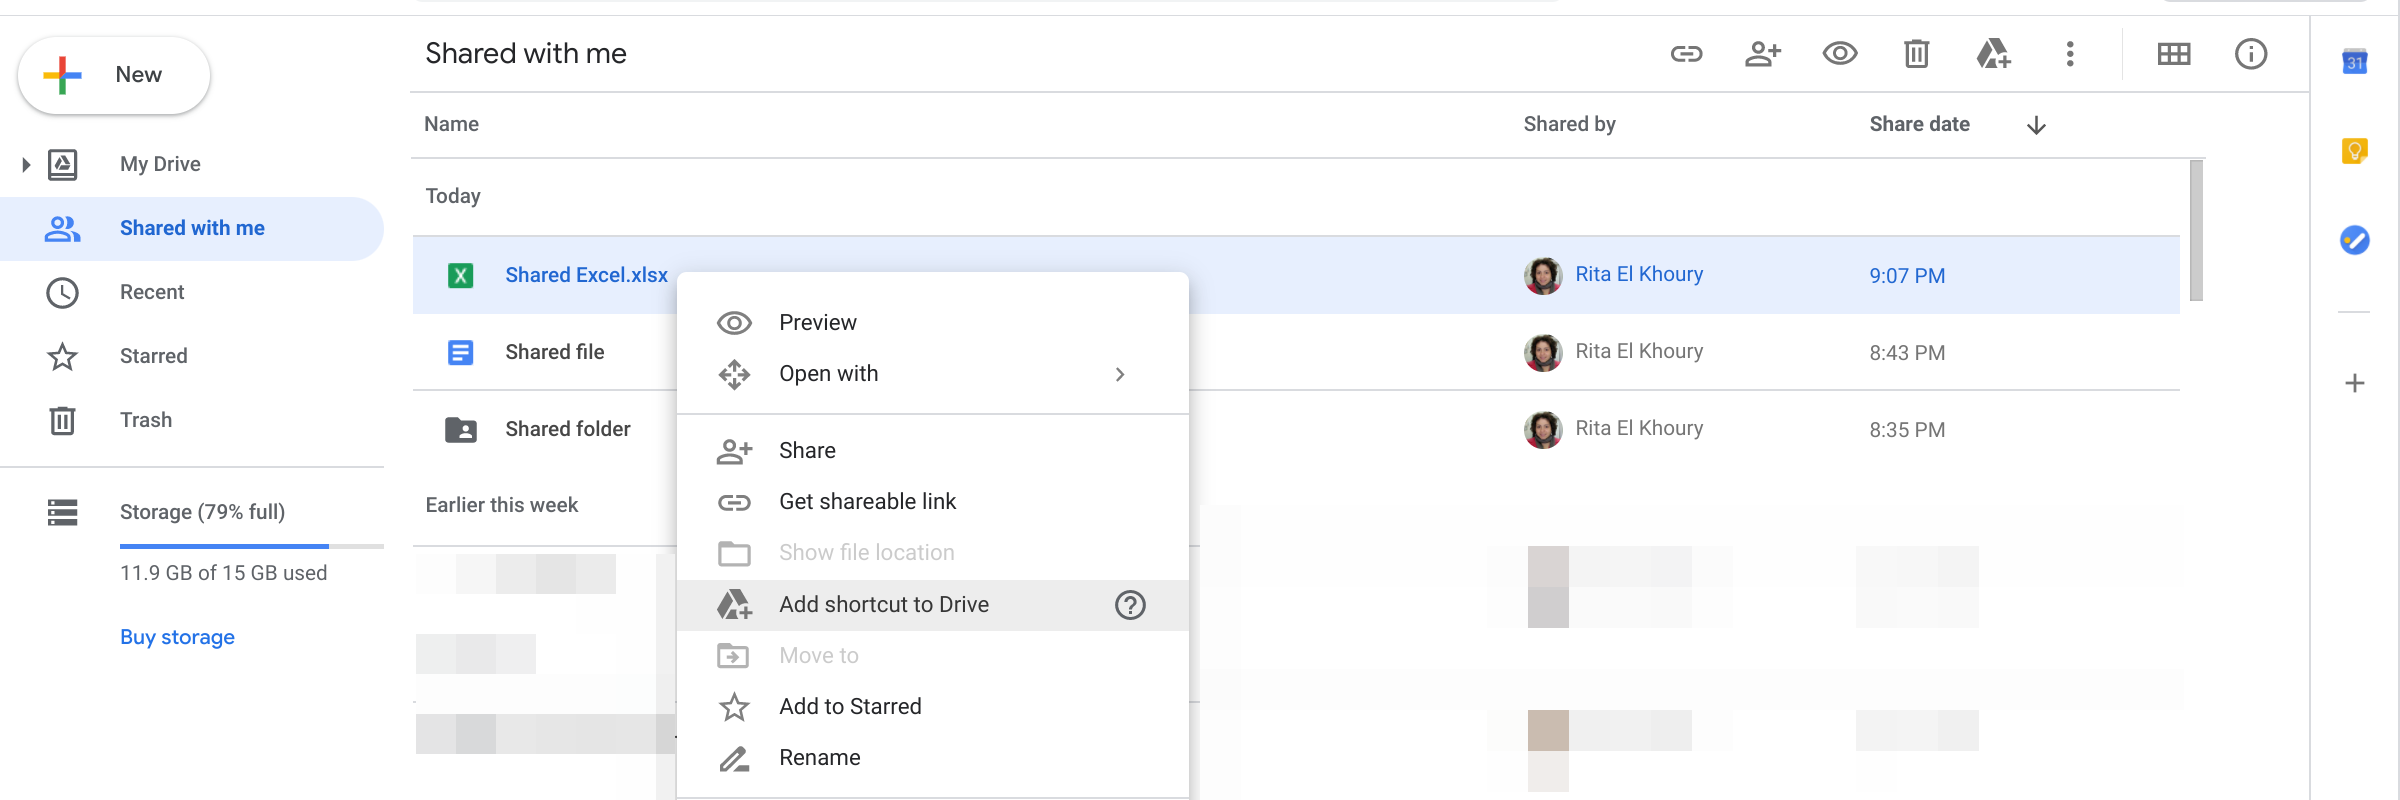Click the help question mark beside Add shortcut
2400x800 pixels.
[1130, 605]
